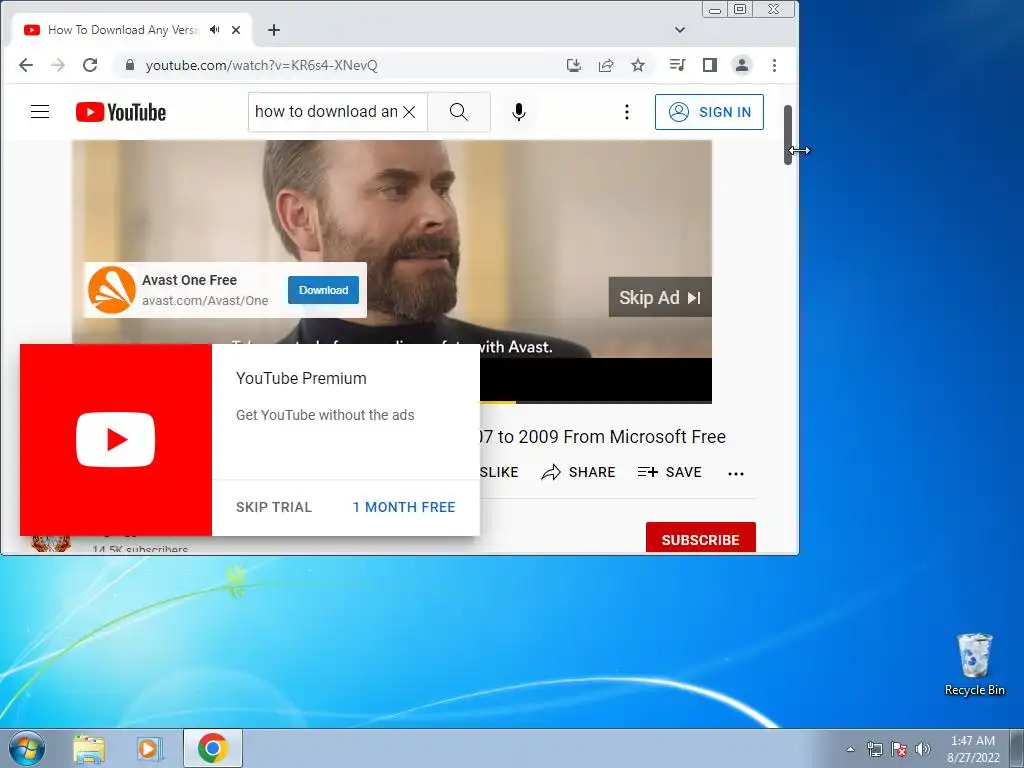The height and width of the screenshot is (768, 1024).
Task: Open YouTube settings three-dot menu
Action: (627, 112)
